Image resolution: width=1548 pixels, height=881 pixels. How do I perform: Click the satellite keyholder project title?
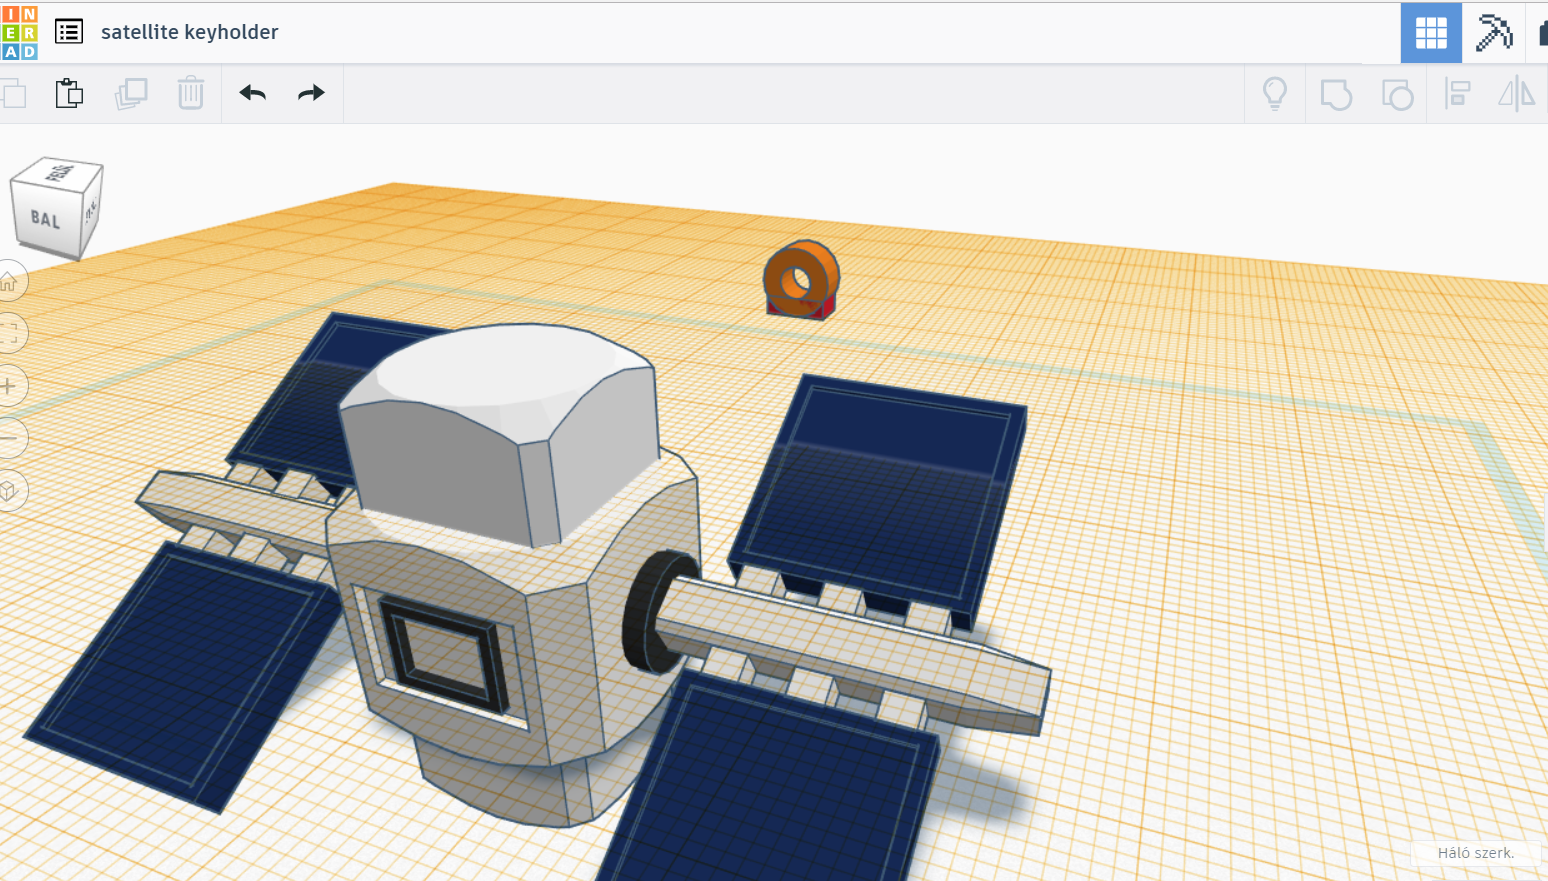pyautogui.click(x=190, y=32)
